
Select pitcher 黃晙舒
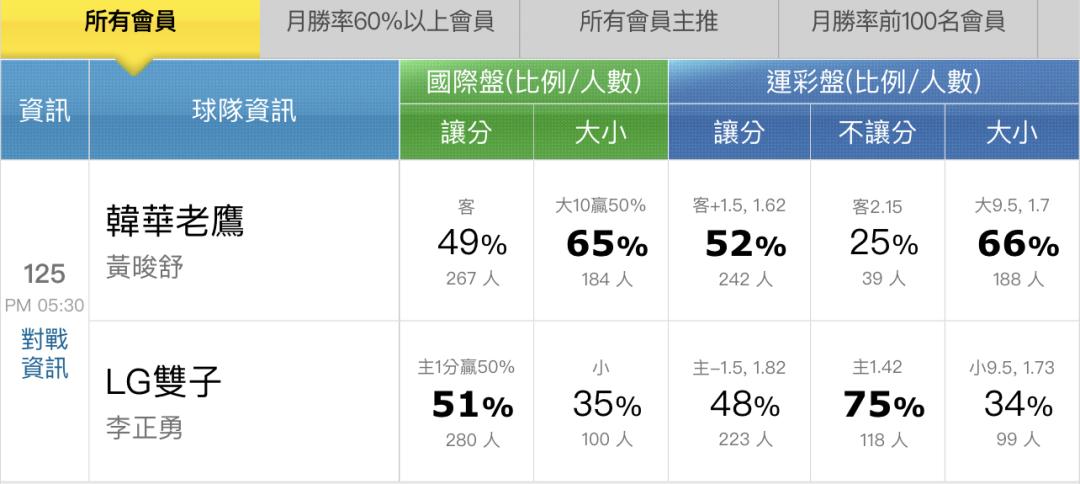coord(144,268)
